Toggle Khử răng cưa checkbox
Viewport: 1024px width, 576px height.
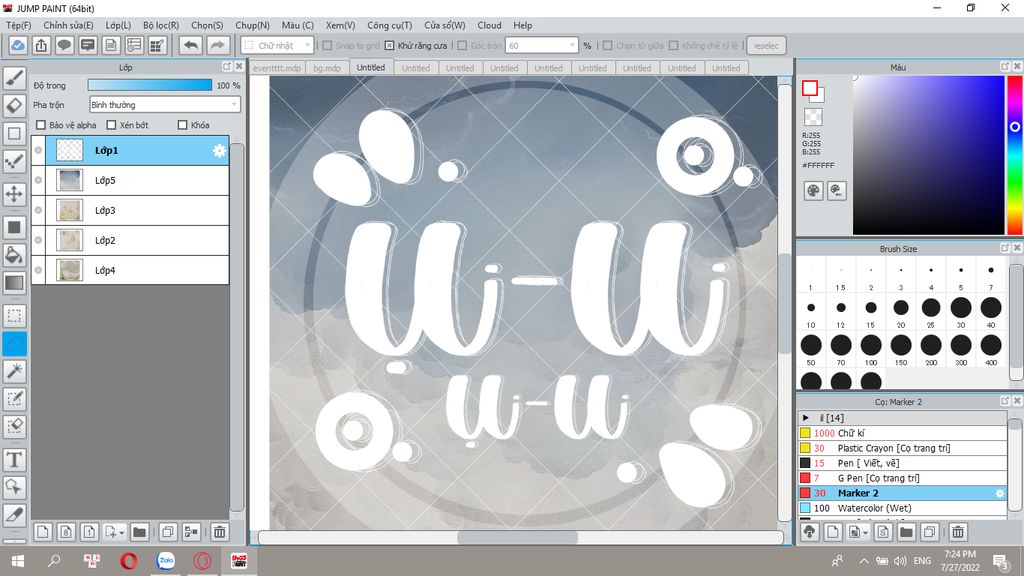point(389,46)
